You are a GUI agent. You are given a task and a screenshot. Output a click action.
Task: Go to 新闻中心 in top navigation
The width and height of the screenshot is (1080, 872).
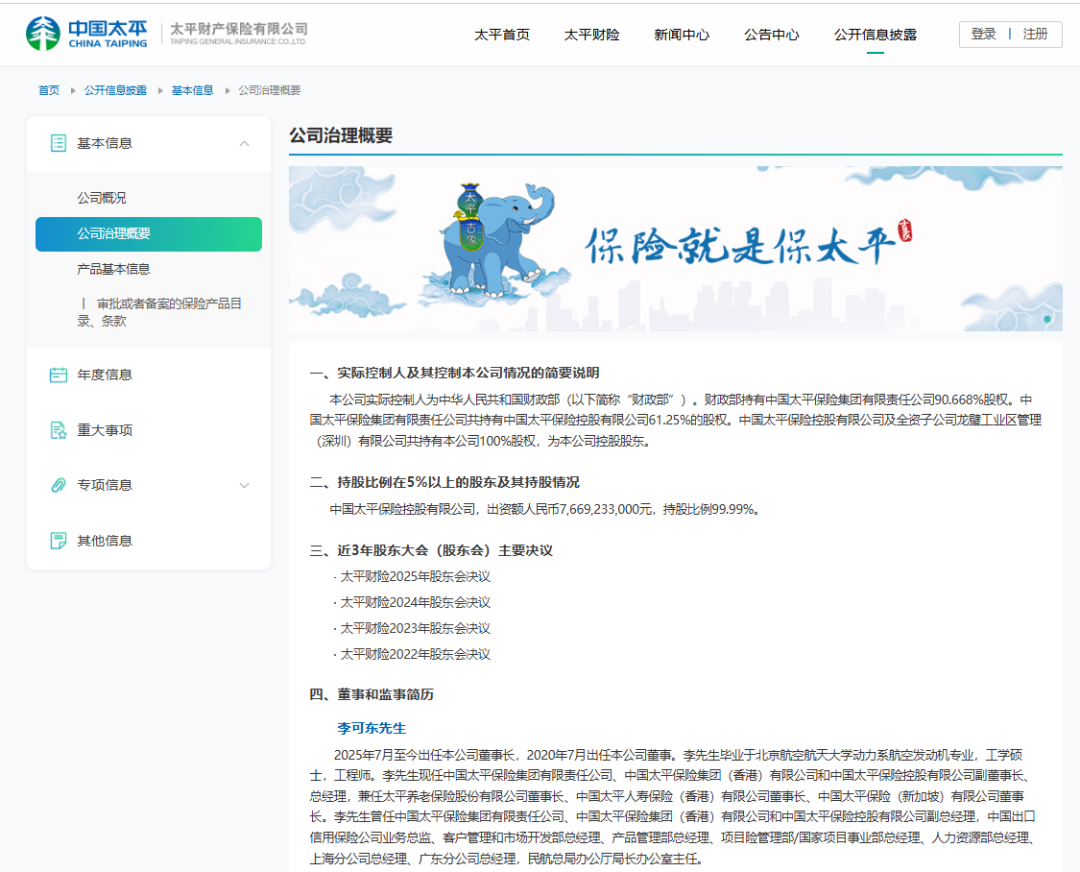point(682,35)
